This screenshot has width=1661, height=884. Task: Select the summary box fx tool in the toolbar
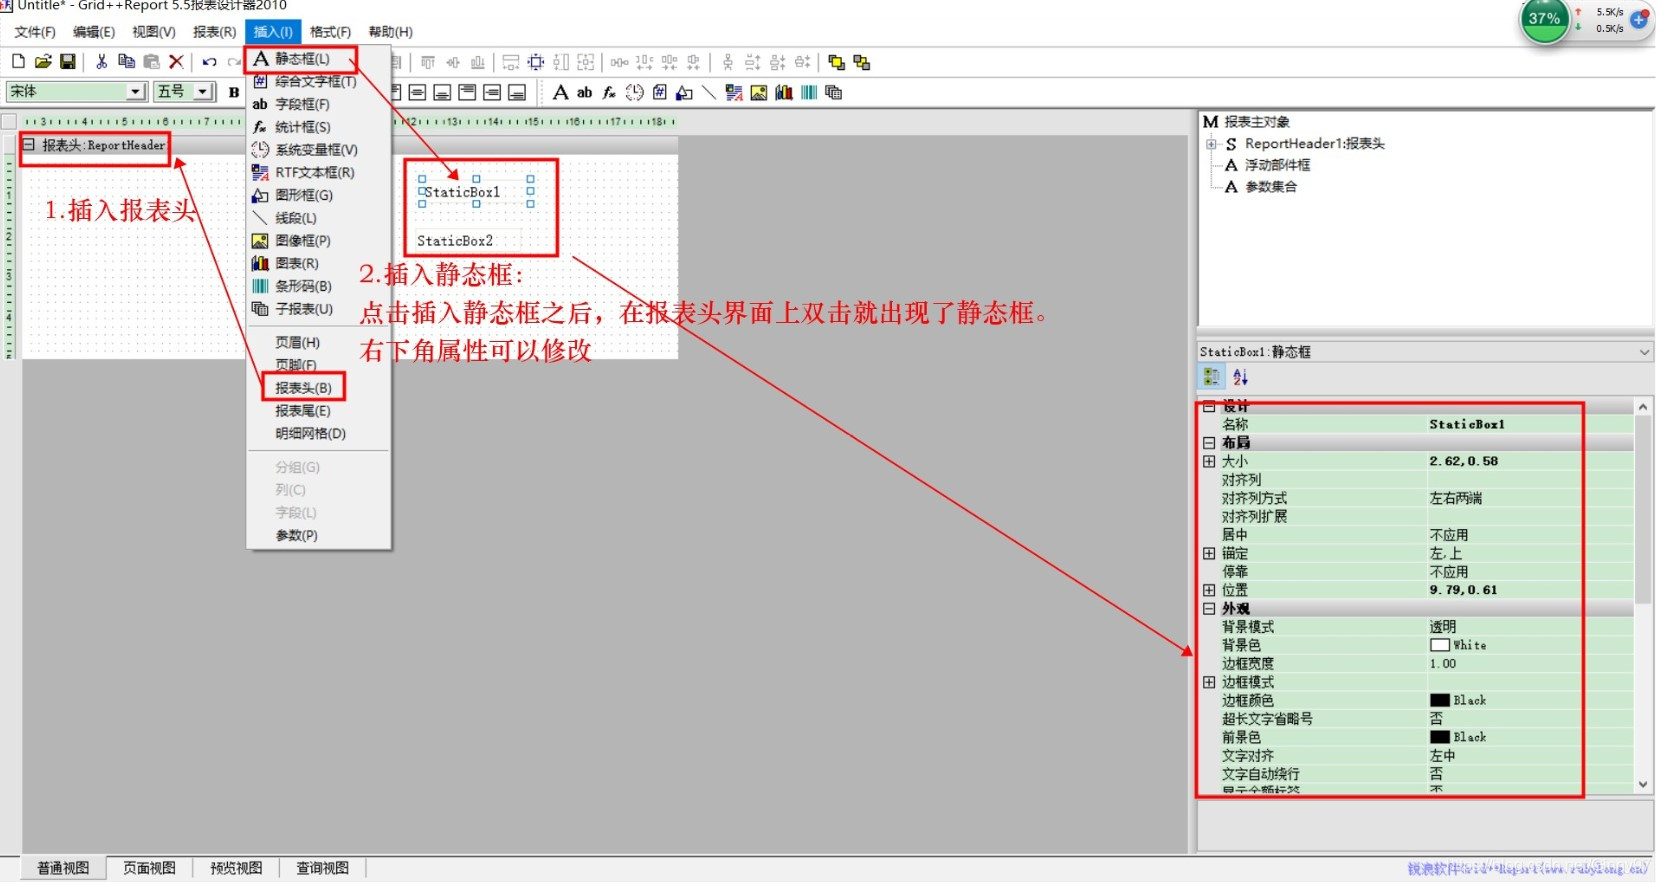pyautogui.click(x=609, y=92)
